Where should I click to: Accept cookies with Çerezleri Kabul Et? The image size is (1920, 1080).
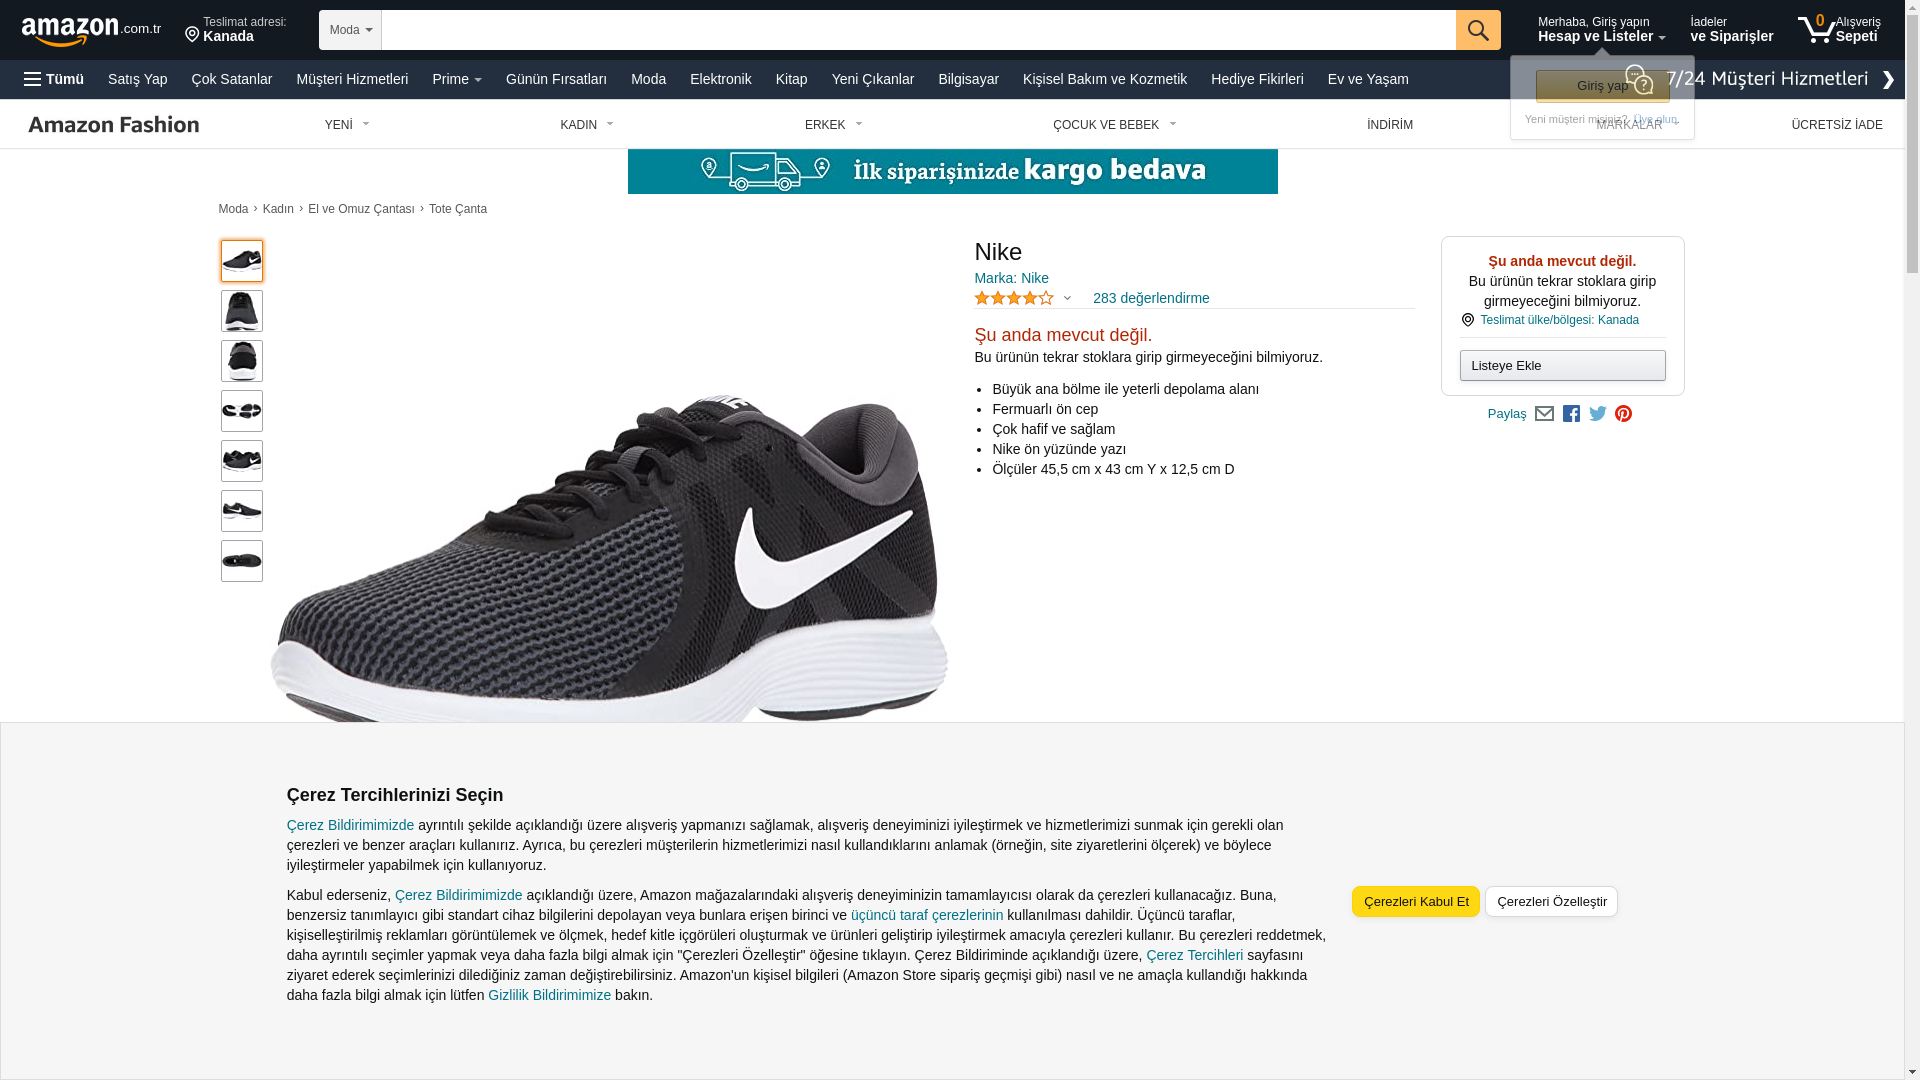1415,901
